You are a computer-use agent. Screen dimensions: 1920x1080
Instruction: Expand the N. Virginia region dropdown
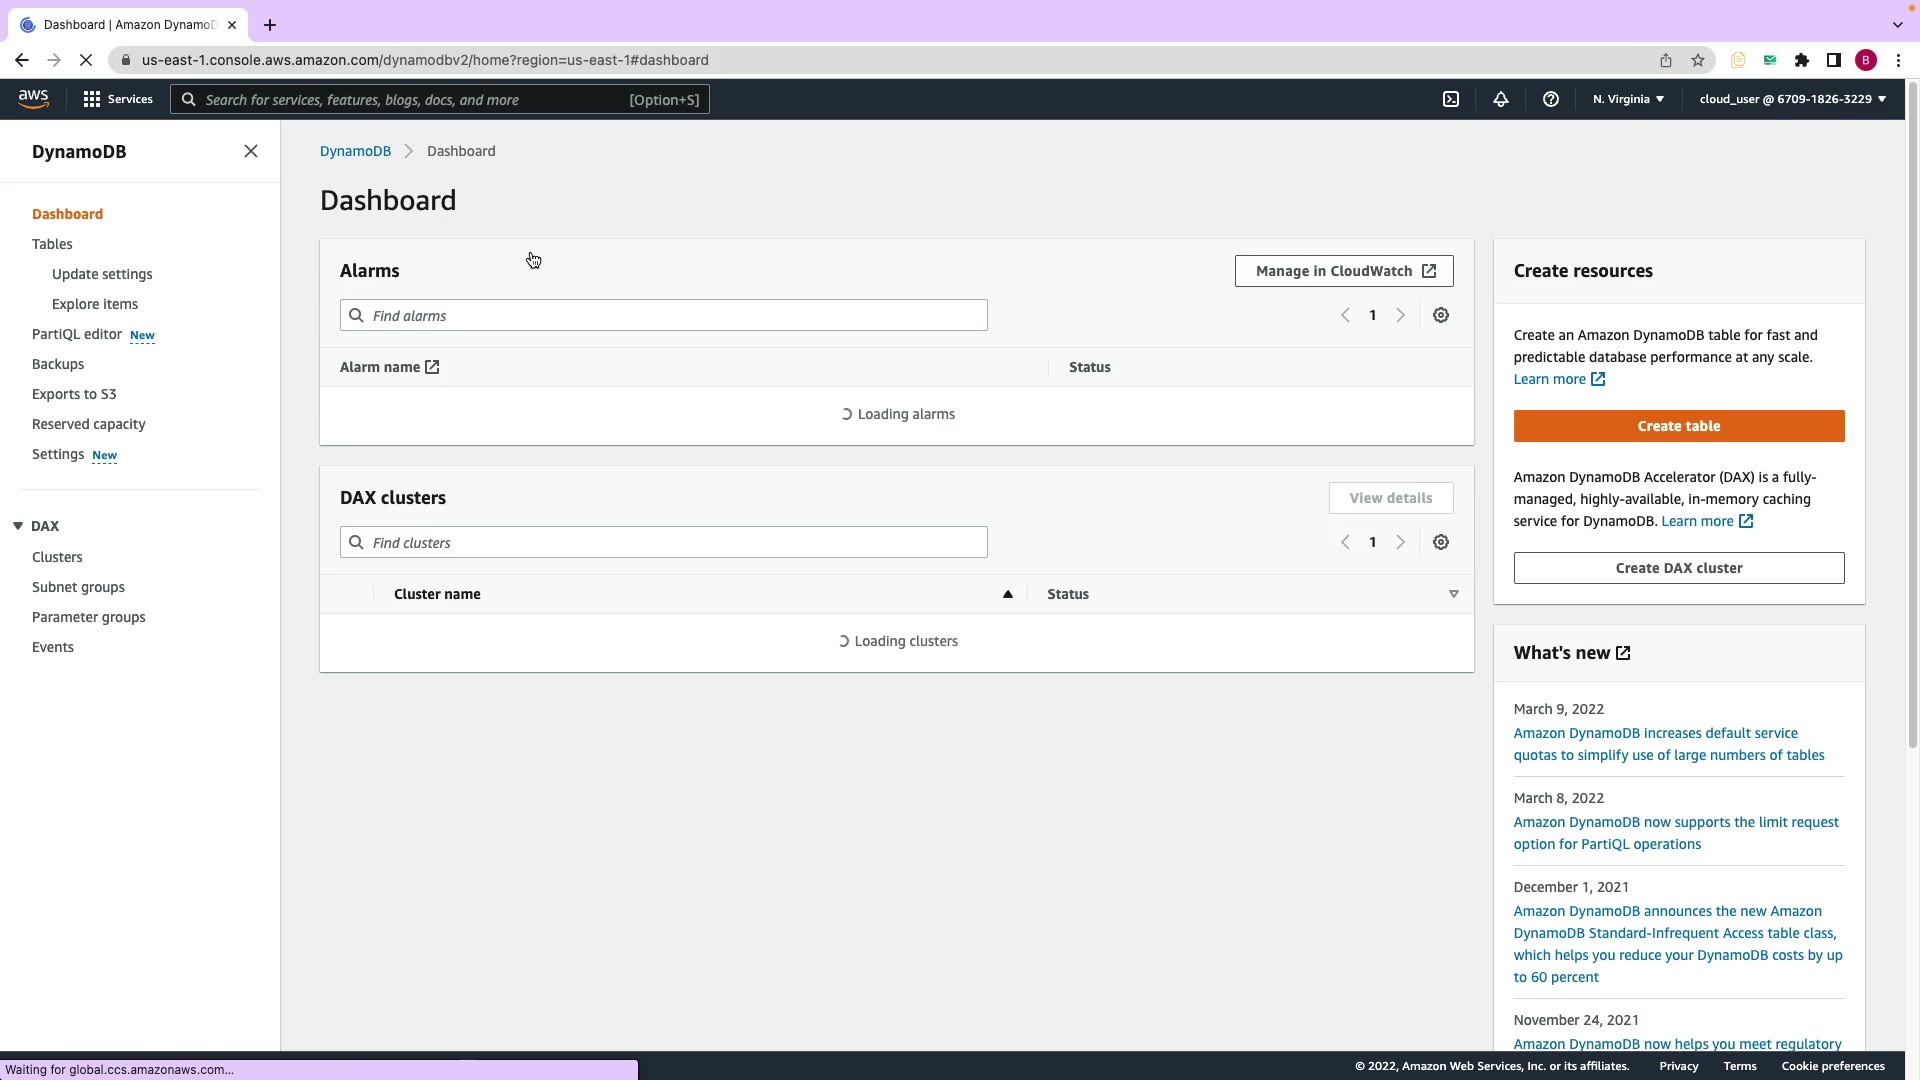[1628, 99]
